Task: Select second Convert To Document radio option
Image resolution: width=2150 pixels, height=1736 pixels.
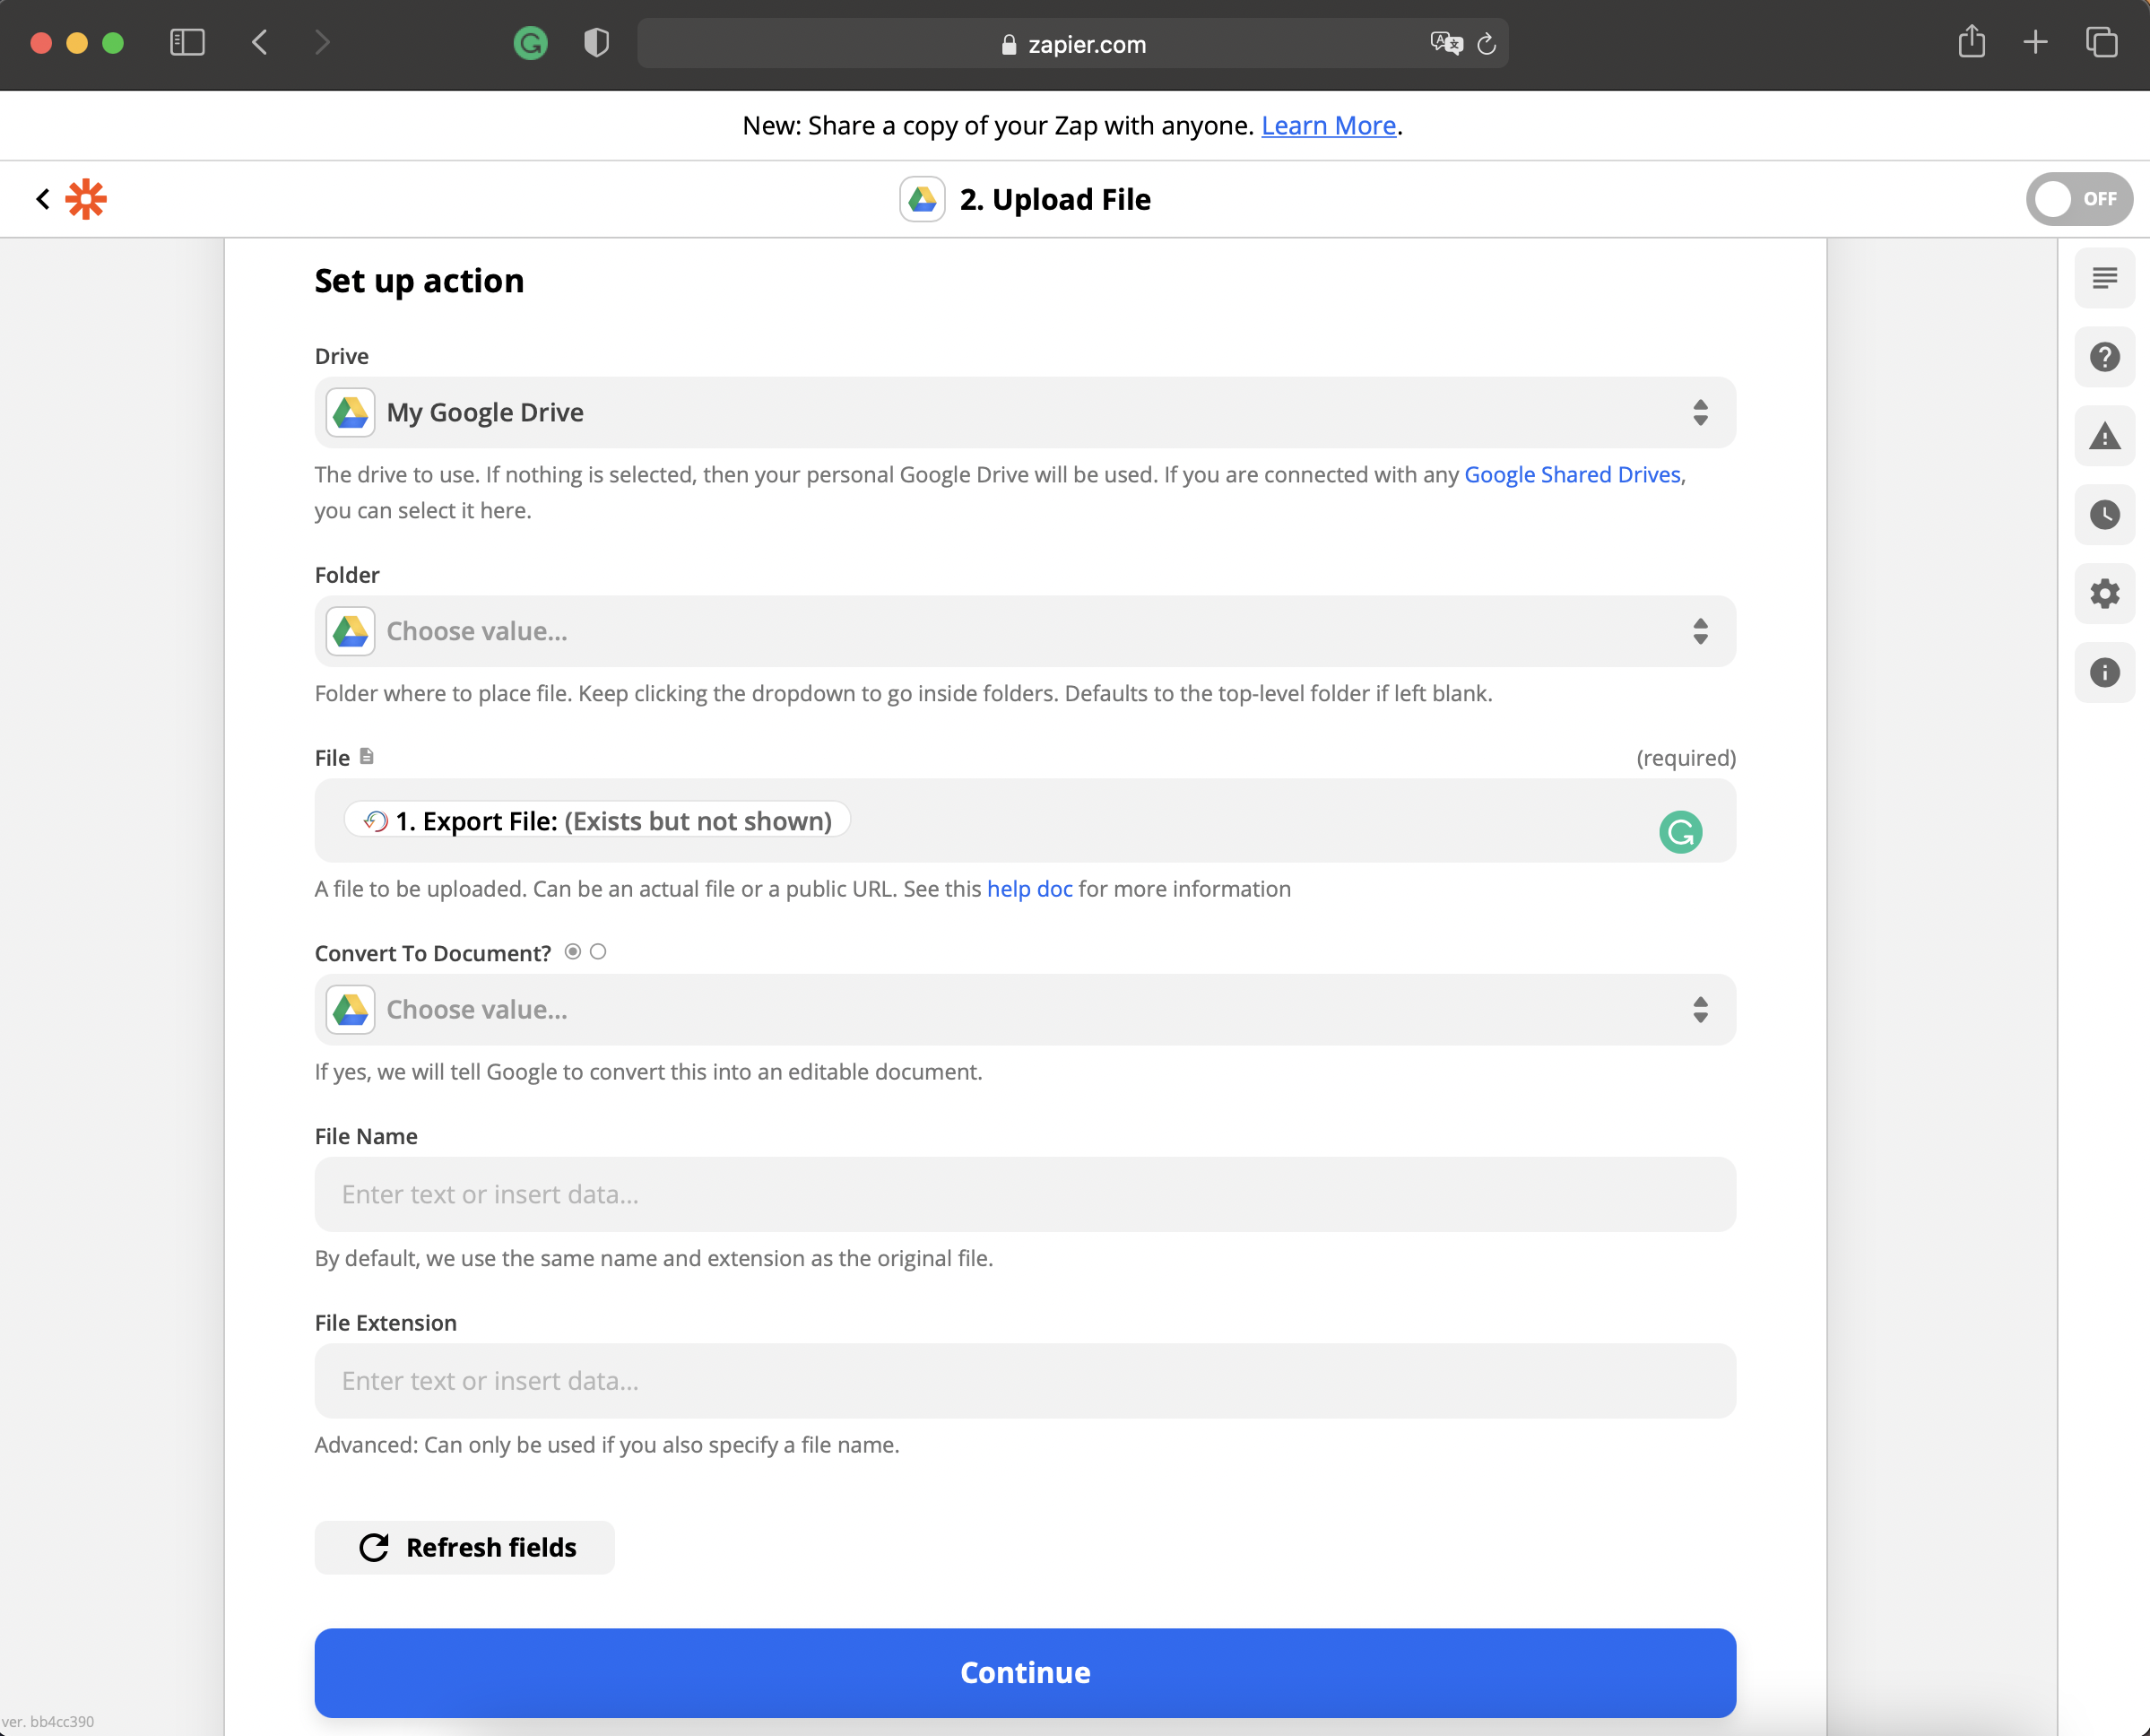Action: (x=598, y=952)
